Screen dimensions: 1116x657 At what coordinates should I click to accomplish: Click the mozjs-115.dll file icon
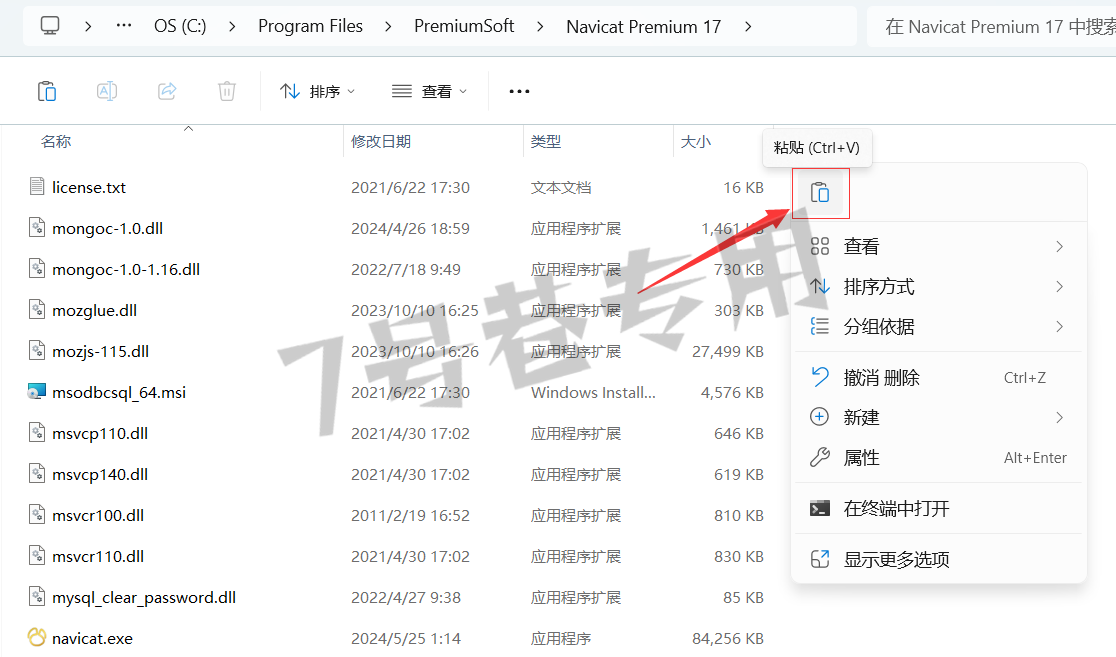(x=37, y=351)
